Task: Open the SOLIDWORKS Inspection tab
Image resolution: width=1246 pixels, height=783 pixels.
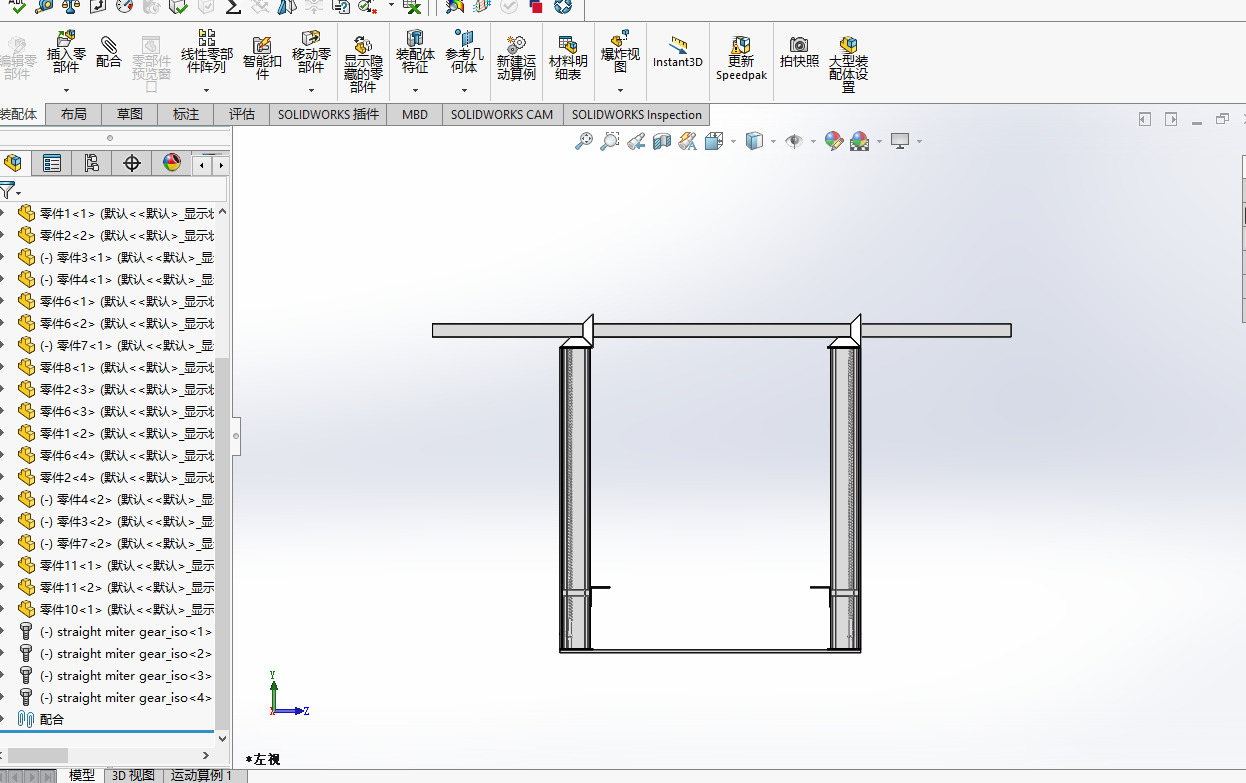Action: pos(637,114)
